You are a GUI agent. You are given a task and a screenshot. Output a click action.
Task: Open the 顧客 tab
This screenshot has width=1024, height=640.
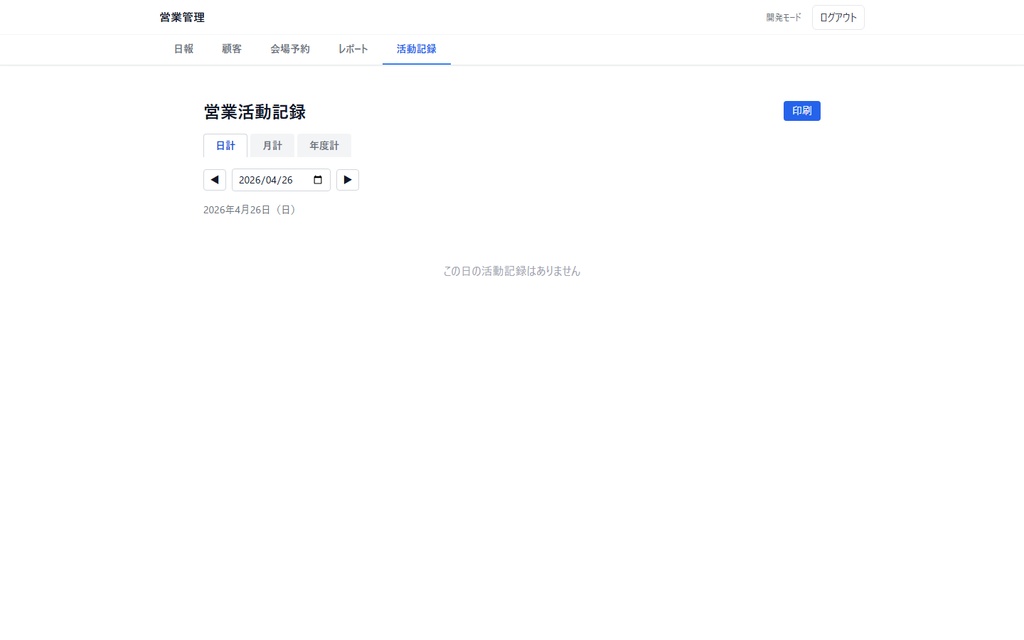tap(232, 48)
